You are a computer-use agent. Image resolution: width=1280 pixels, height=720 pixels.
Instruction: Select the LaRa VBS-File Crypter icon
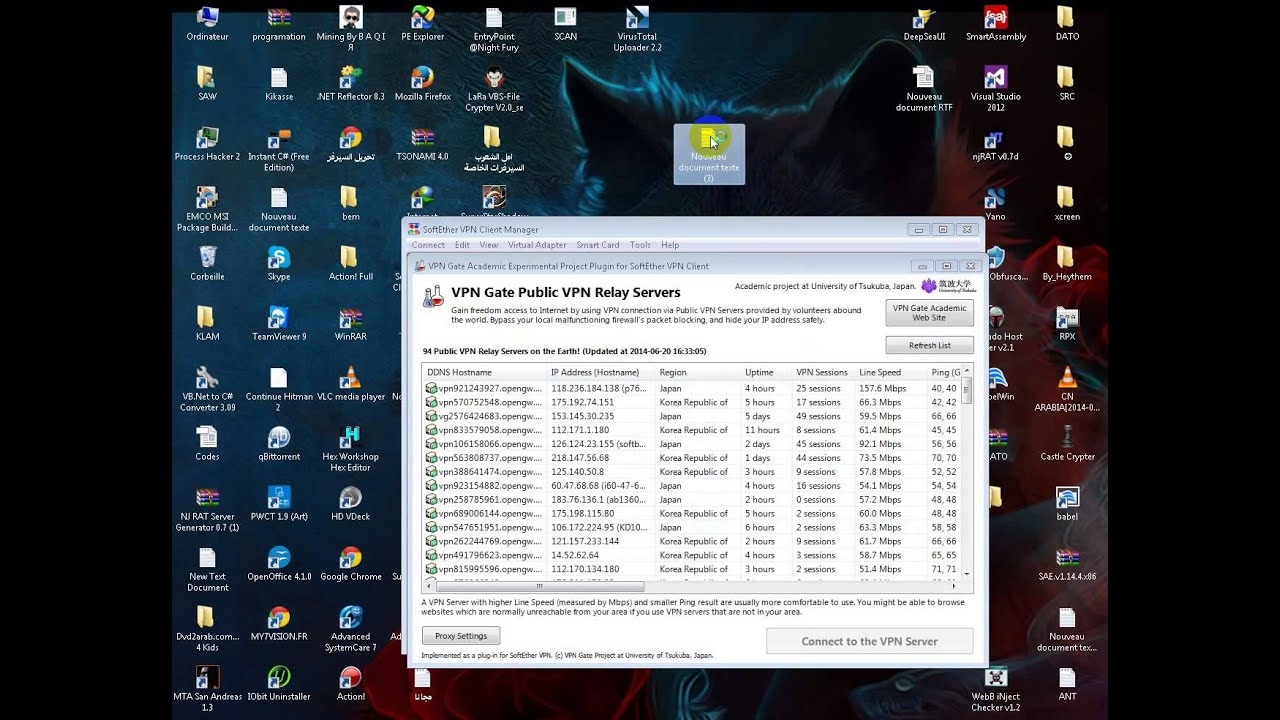pos(494,89)
